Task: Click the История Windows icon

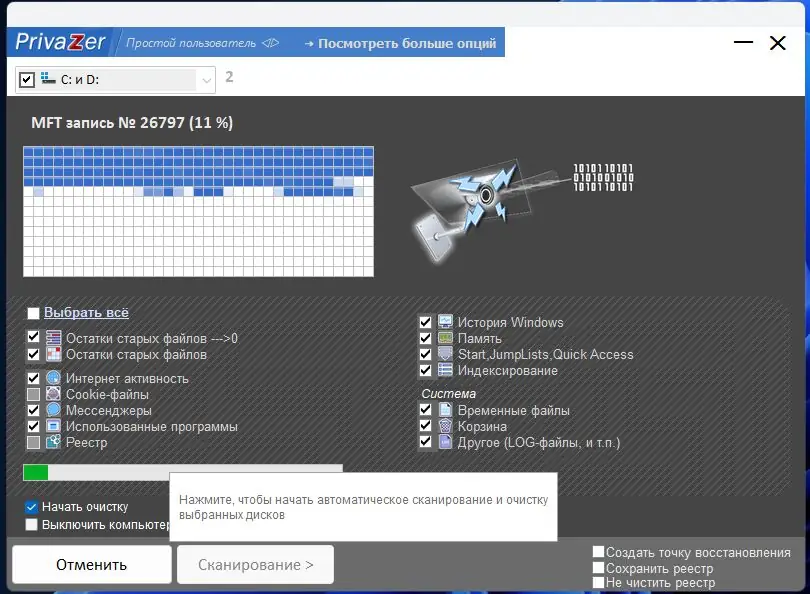Action: pos(445,322)
